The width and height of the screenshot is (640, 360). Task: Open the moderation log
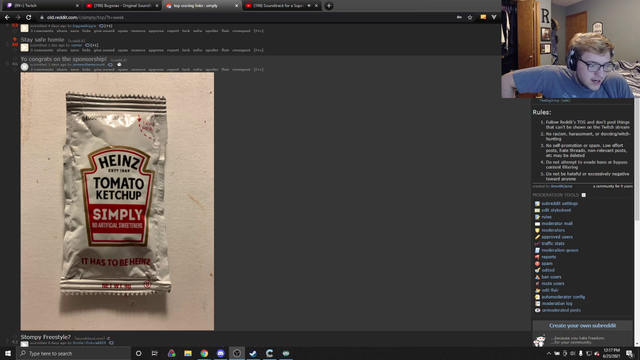pos(557,304)
